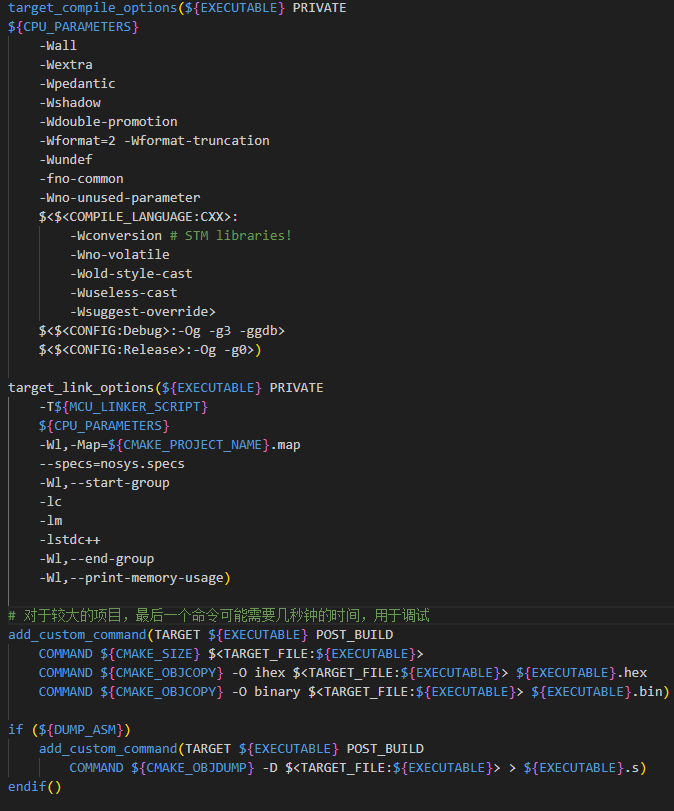Click the .hex file extension text
The image size is (674, 811).
[632, 673]
